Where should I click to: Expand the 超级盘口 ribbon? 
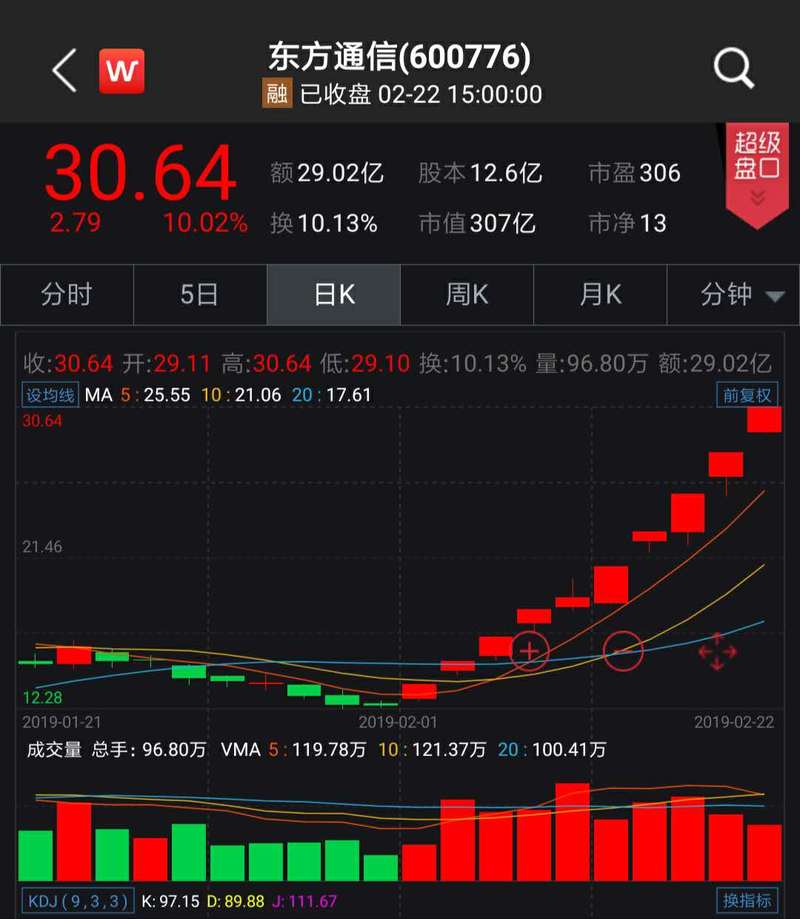[x=757, y=176]
